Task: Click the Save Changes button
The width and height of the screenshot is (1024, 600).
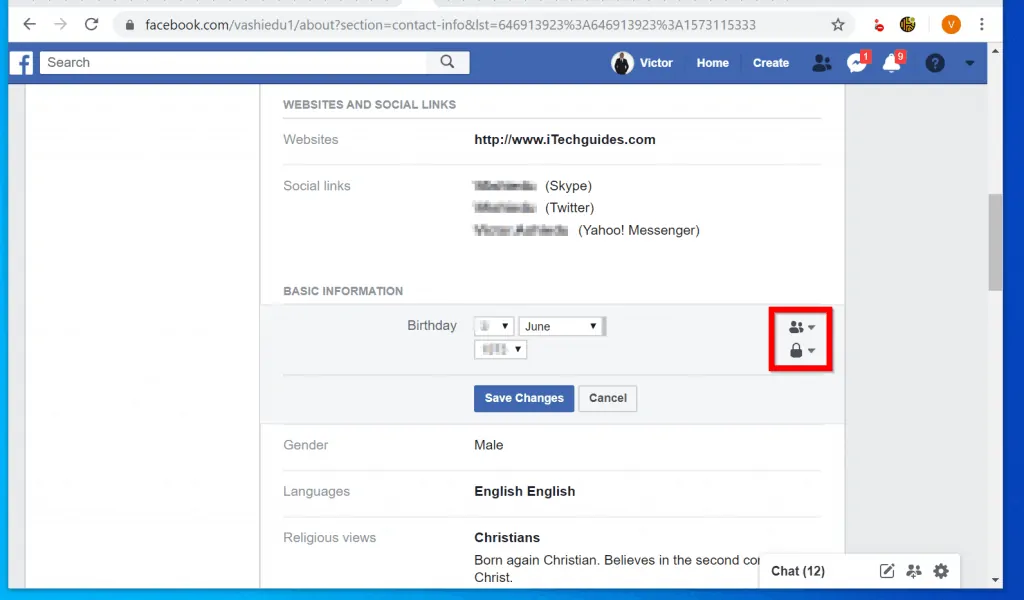Action: tap(523, 398)
